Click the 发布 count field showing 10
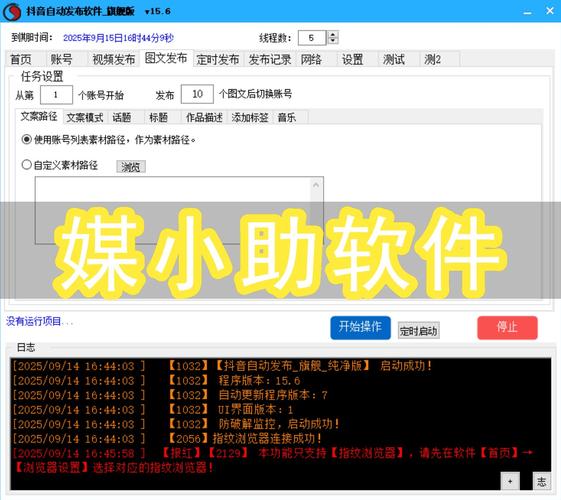Image resolution: width=561 pixels, height=500 pixels. 197,94
